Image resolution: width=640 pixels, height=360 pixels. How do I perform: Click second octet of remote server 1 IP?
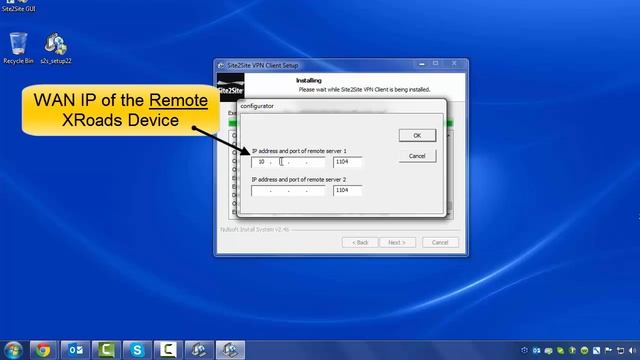280,162
